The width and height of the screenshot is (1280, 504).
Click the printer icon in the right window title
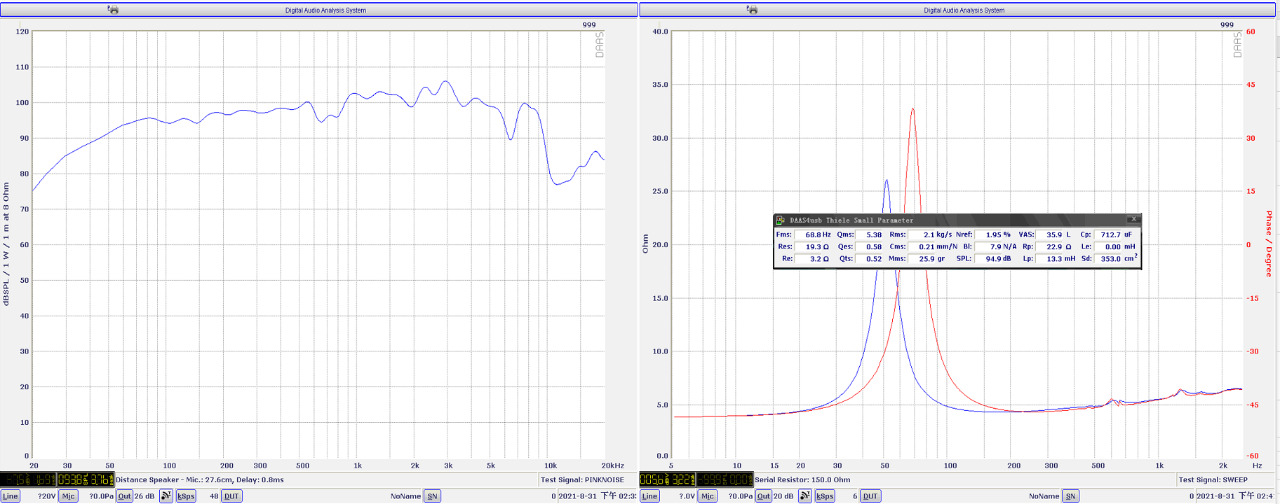(x=753, y=10)
